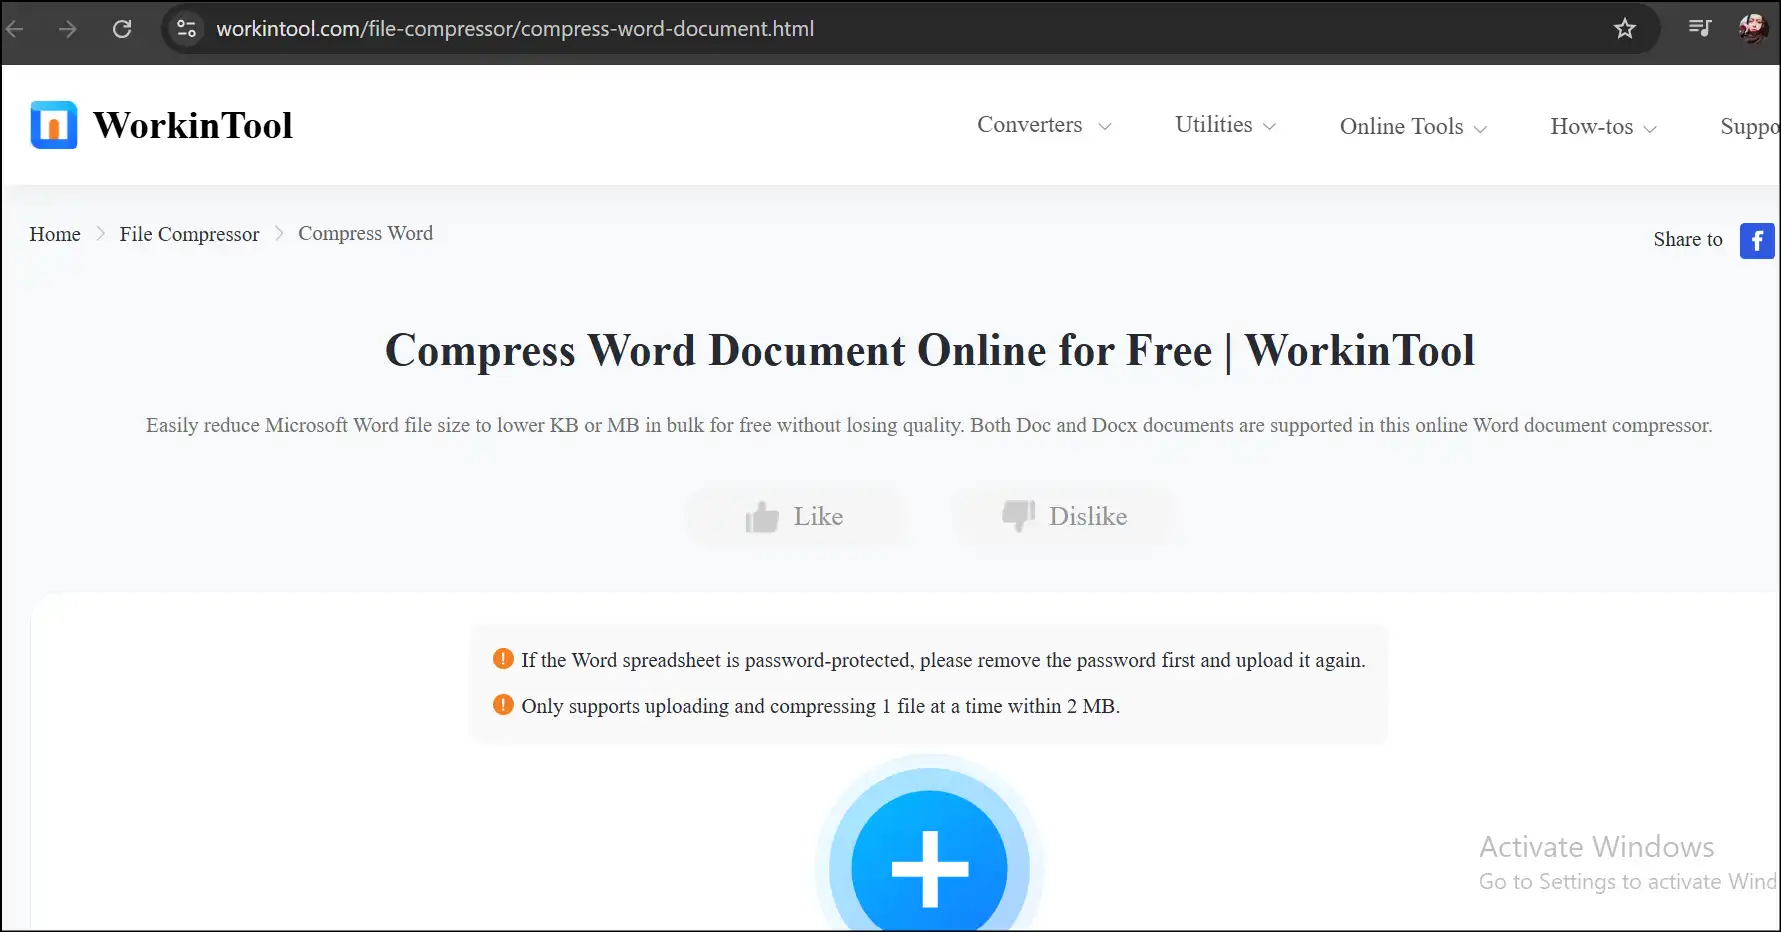1781x932 pixels.
Task: Click the WorkinTool logo icon
Action: pyautogui.click(x=54, y=125)
